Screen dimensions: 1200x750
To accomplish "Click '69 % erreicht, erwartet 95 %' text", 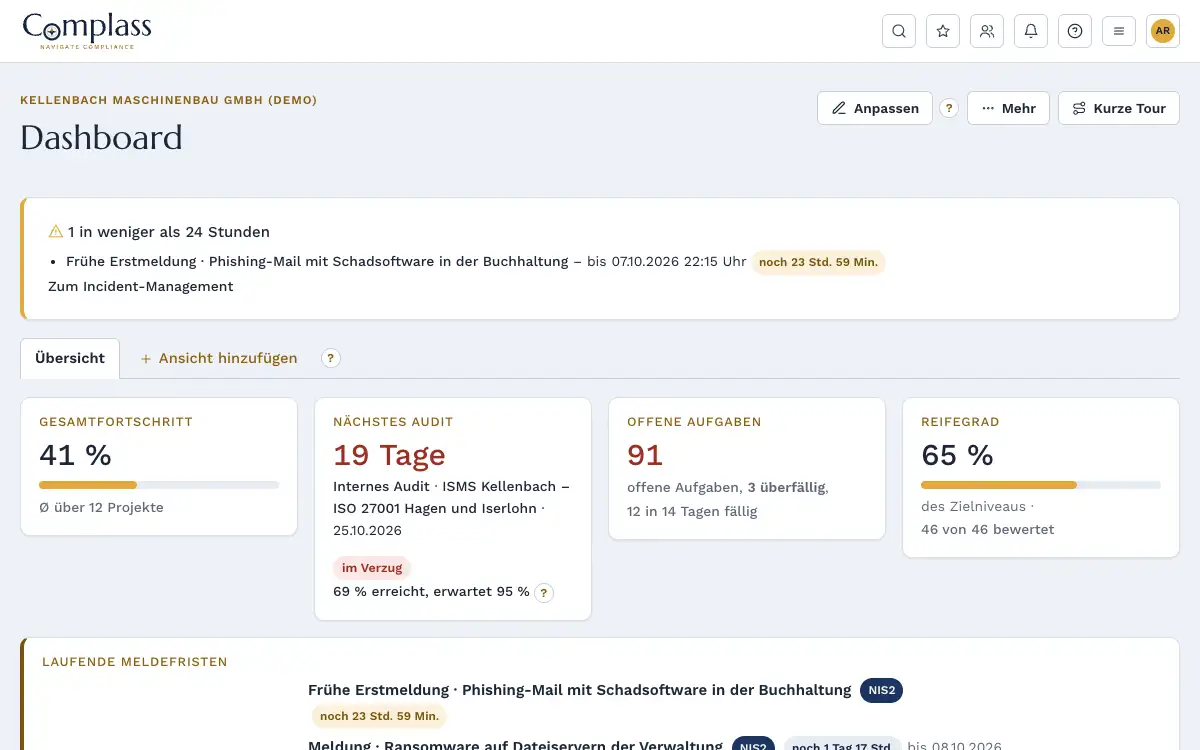I will 431,592.
